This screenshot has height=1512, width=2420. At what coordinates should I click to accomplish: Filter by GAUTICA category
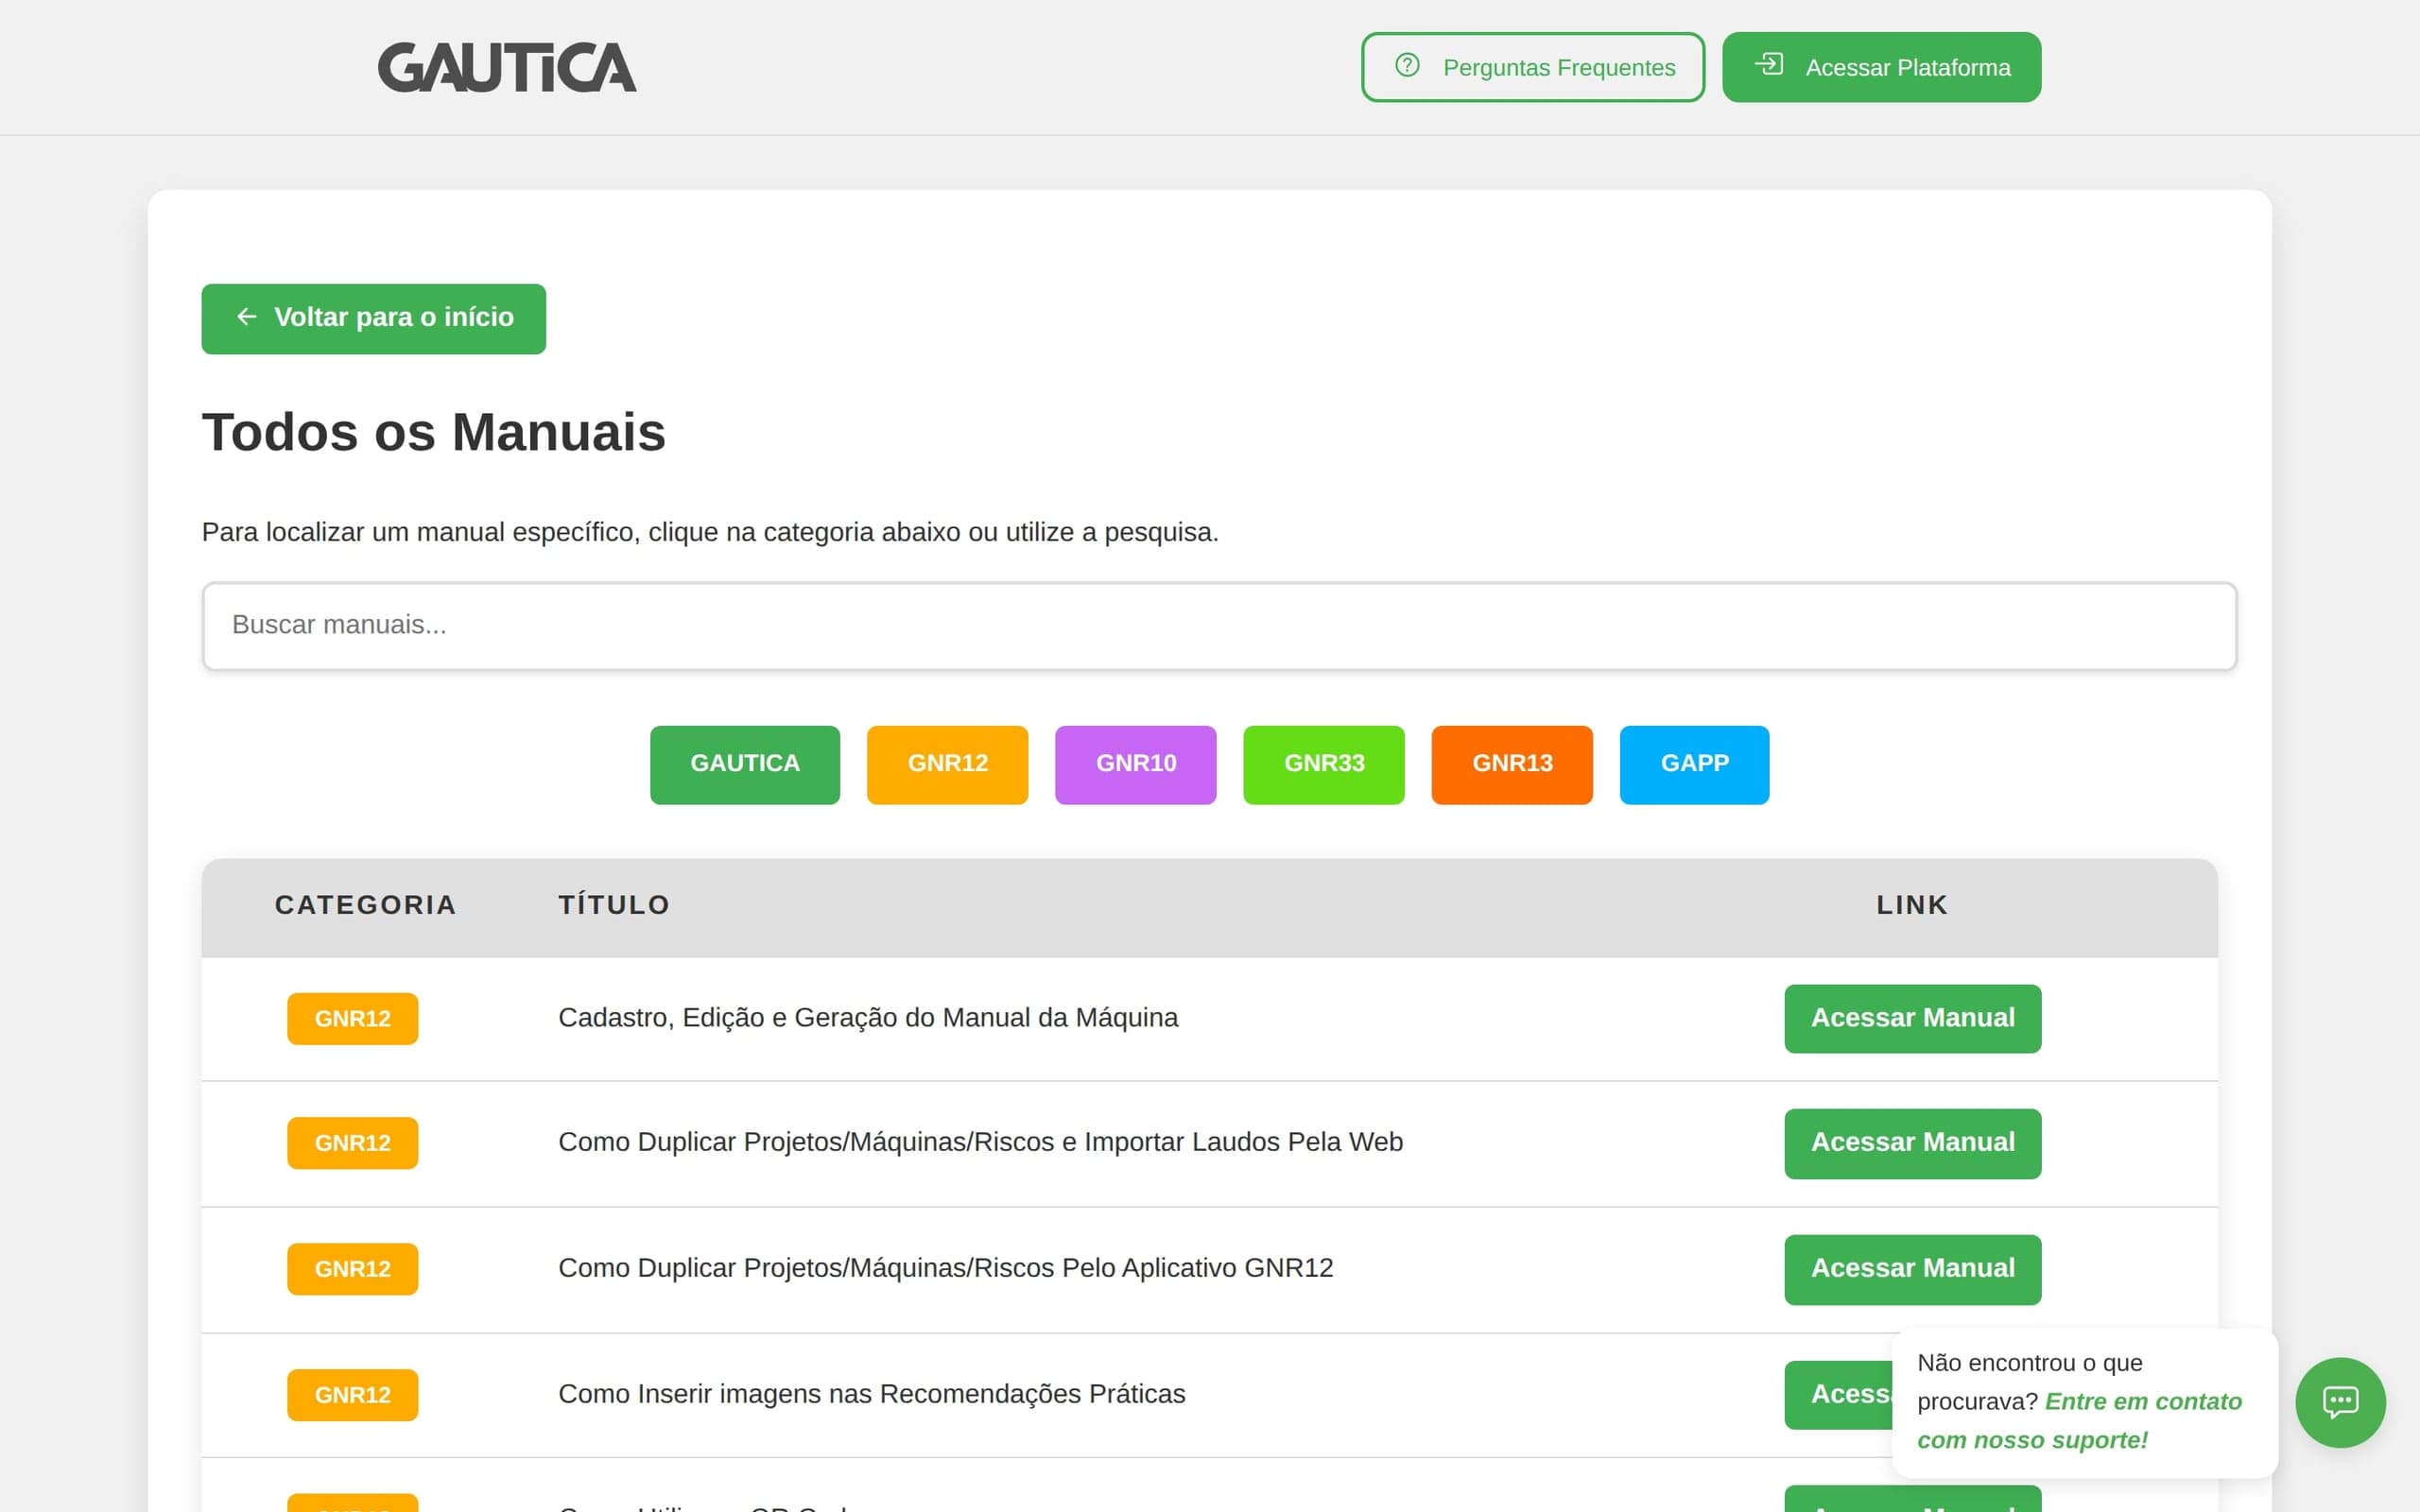click(x=744, y=764)
